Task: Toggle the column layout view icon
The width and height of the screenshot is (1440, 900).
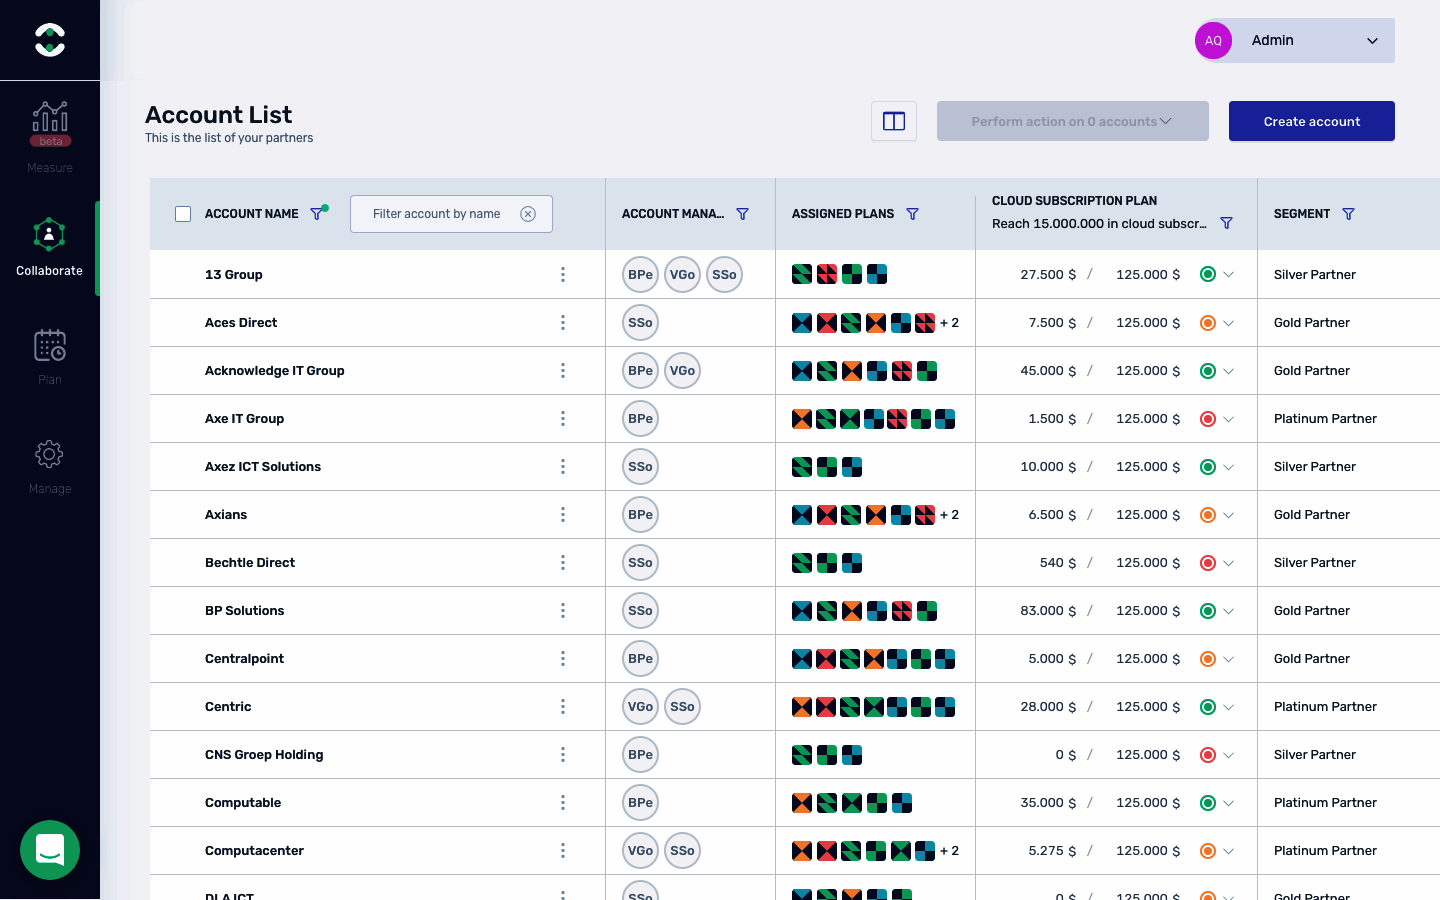Action: [x=894, y=122]
